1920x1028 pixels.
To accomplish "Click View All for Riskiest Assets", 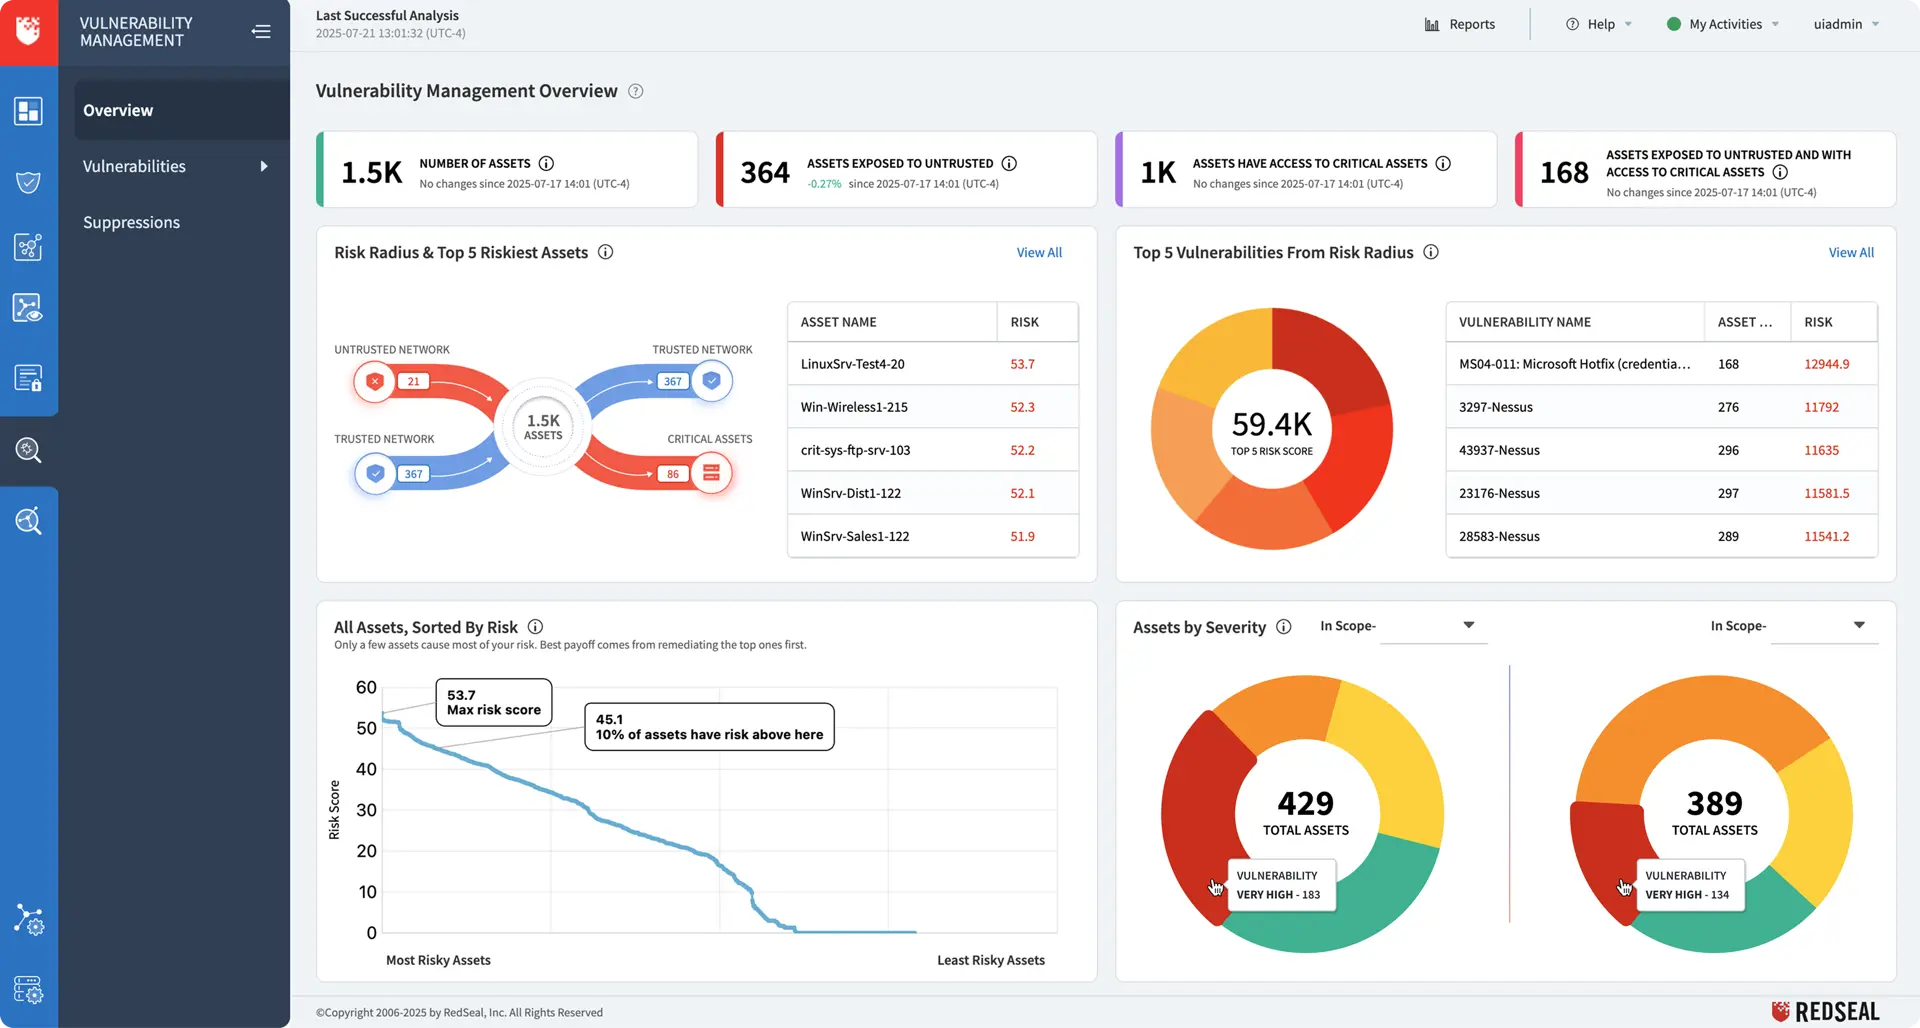I will tap(1039, 253).
